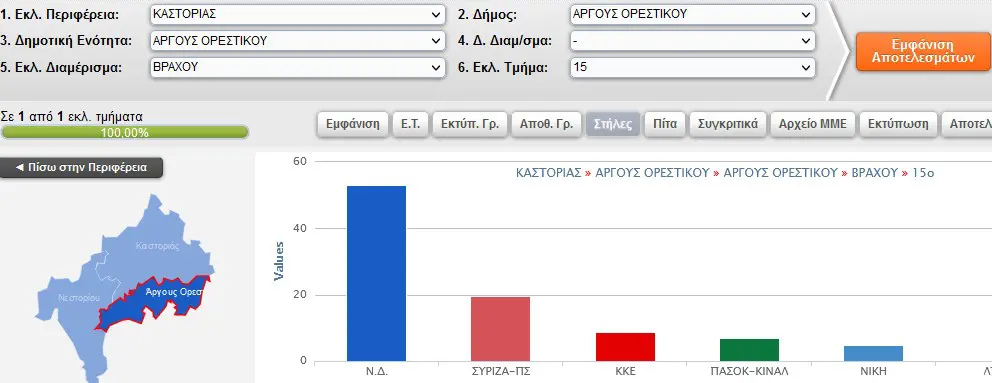The width and height of the screenshot is (992, 383).
Task: Click the Αποθ. Γρ. button
Action: 547,124
